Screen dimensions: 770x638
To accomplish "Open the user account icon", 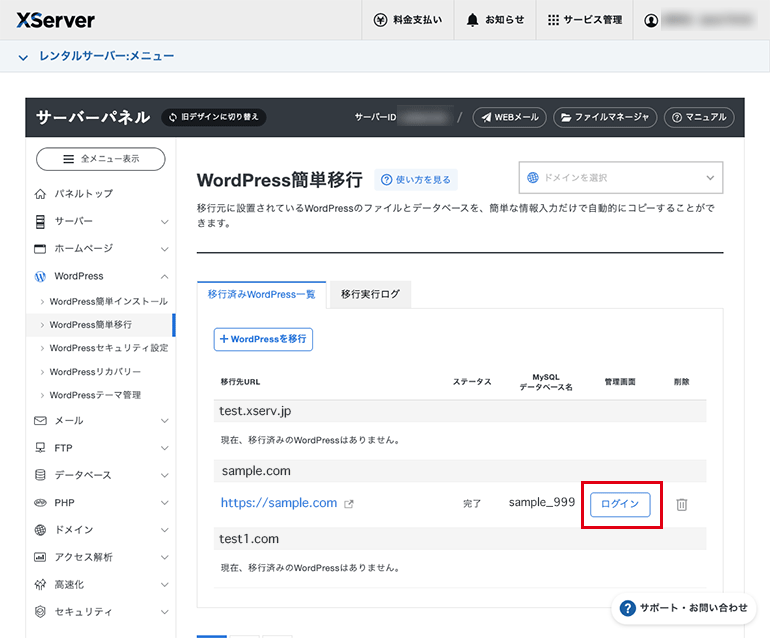I will click(x=651, y=21).
